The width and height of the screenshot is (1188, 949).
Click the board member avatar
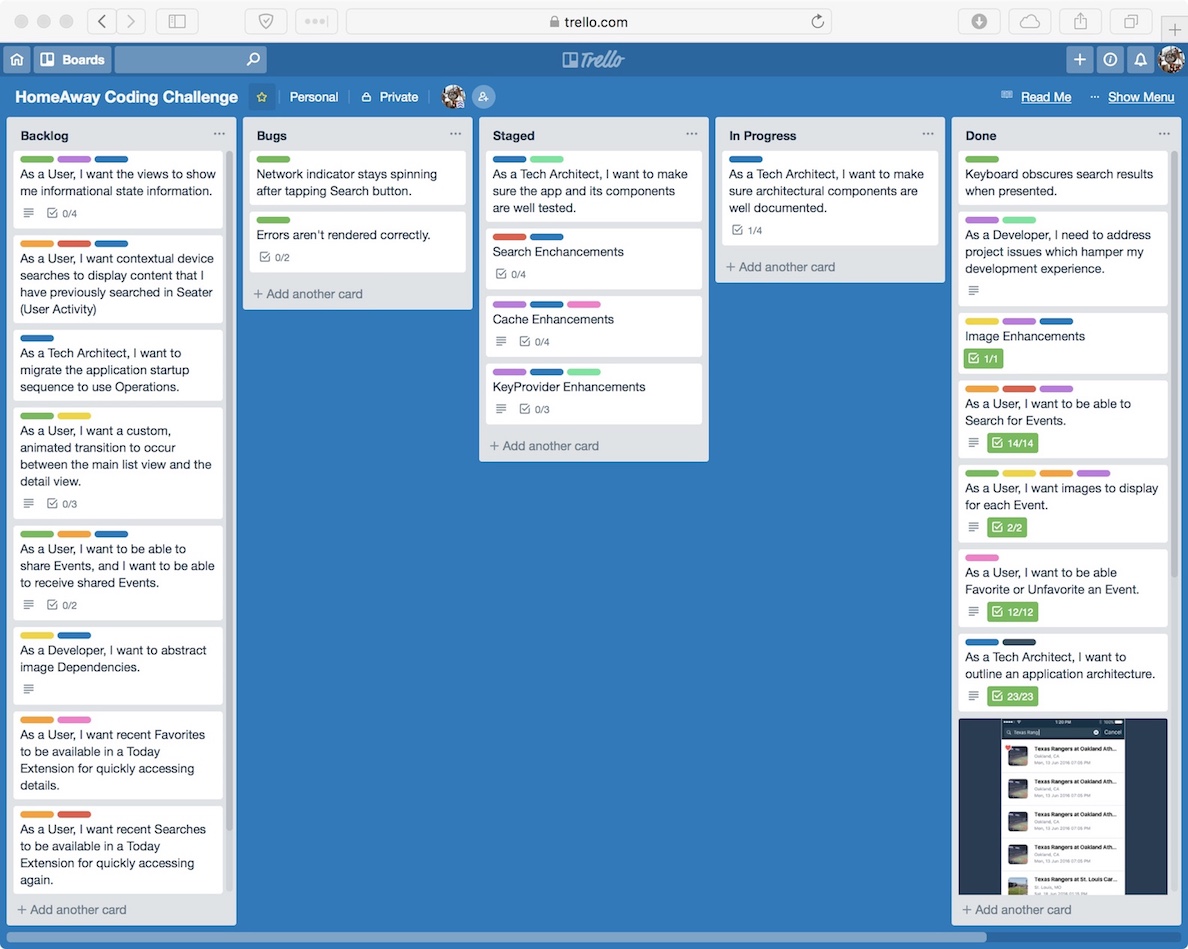coord(453,97)
